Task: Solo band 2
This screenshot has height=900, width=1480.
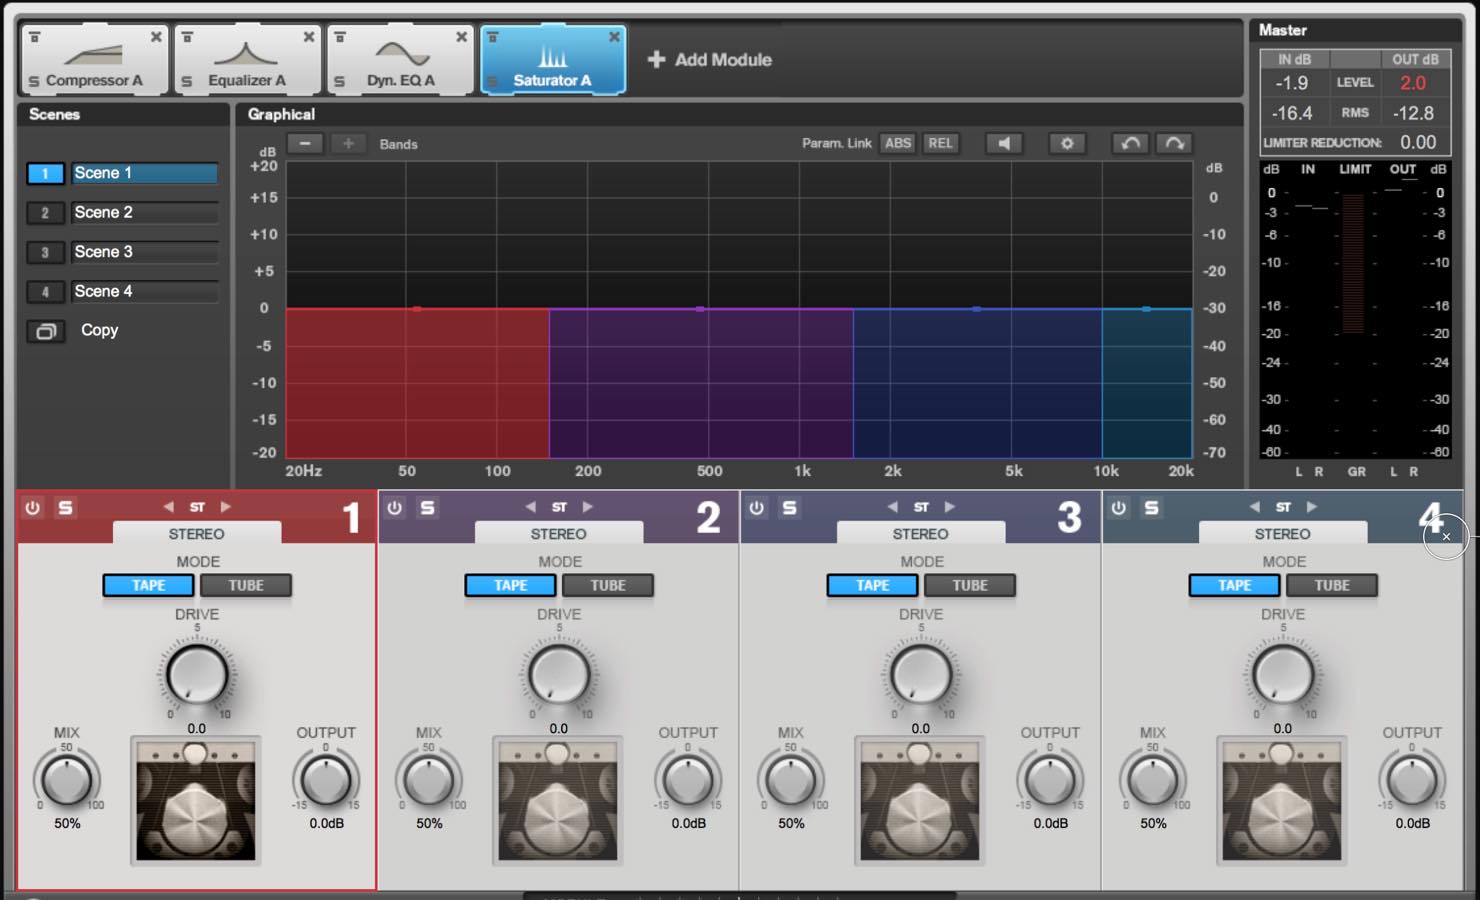Action: pos(427,508)
